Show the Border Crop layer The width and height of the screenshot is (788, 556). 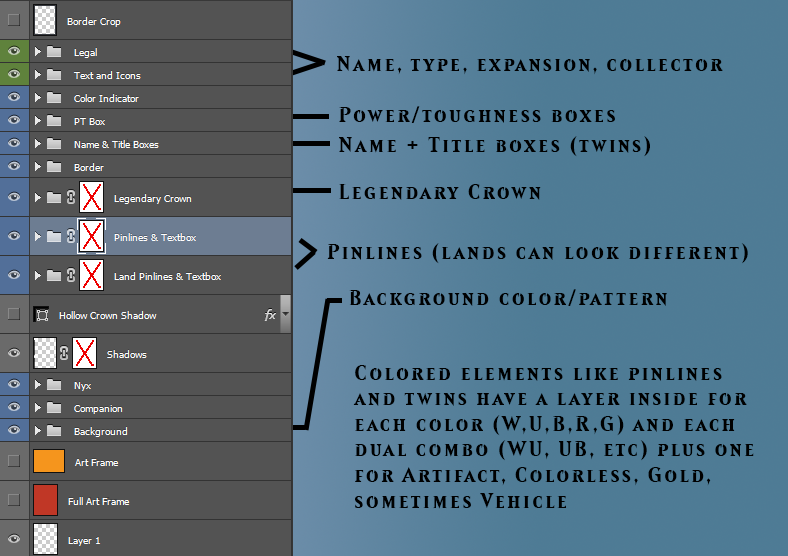pyautogui.click(x=14, y=20)
